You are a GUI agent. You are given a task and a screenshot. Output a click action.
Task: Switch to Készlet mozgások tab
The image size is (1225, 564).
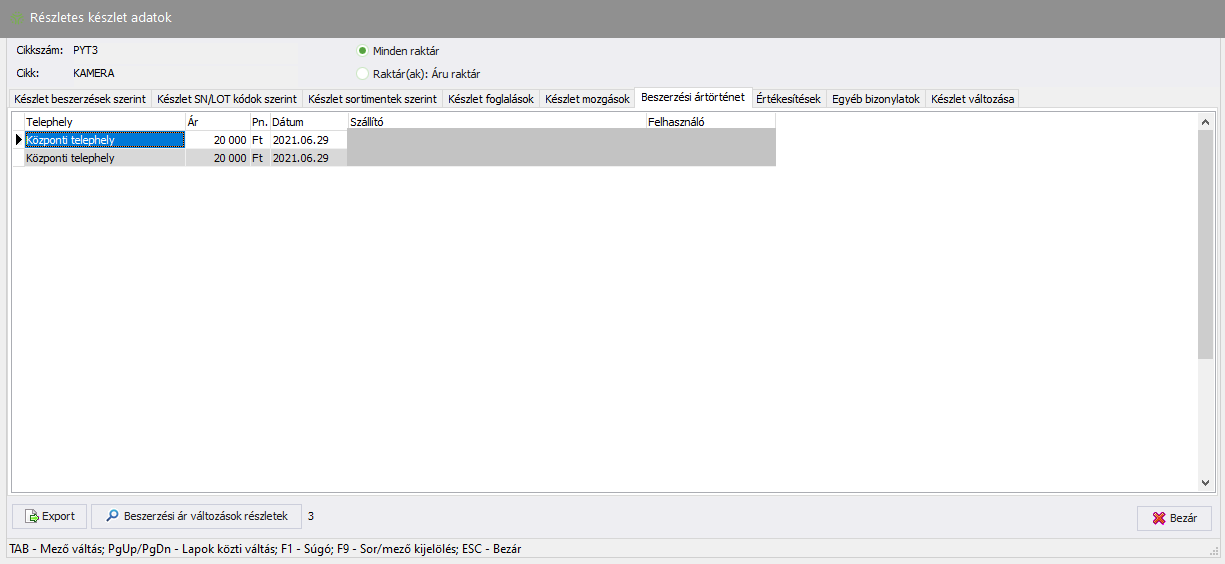click(587, 99)
